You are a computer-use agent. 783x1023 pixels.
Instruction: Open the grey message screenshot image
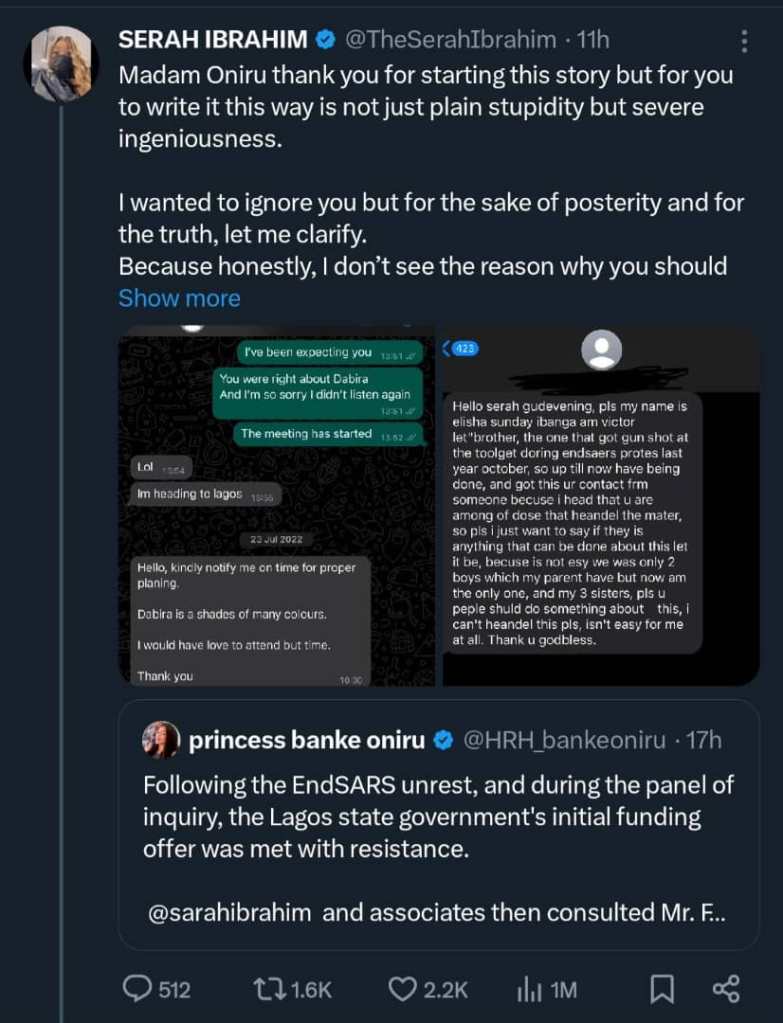pos(598,505)
